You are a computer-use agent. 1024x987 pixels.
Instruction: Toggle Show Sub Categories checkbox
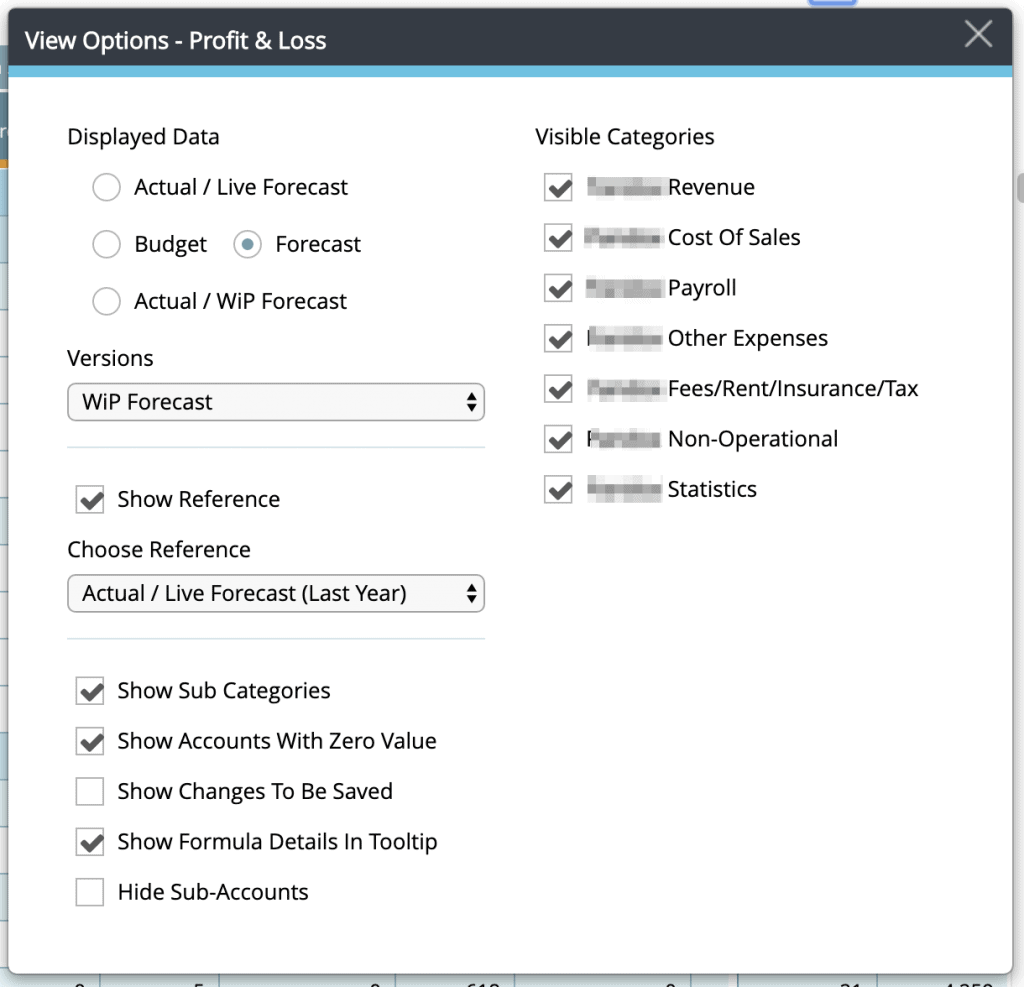click(x=91, y=691)
